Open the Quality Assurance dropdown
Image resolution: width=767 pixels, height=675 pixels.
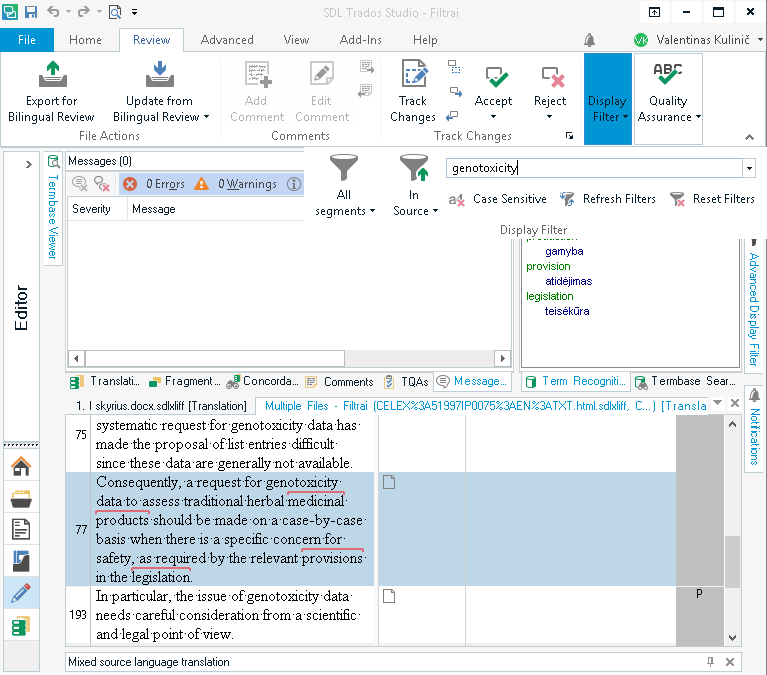tap(668, 99)
